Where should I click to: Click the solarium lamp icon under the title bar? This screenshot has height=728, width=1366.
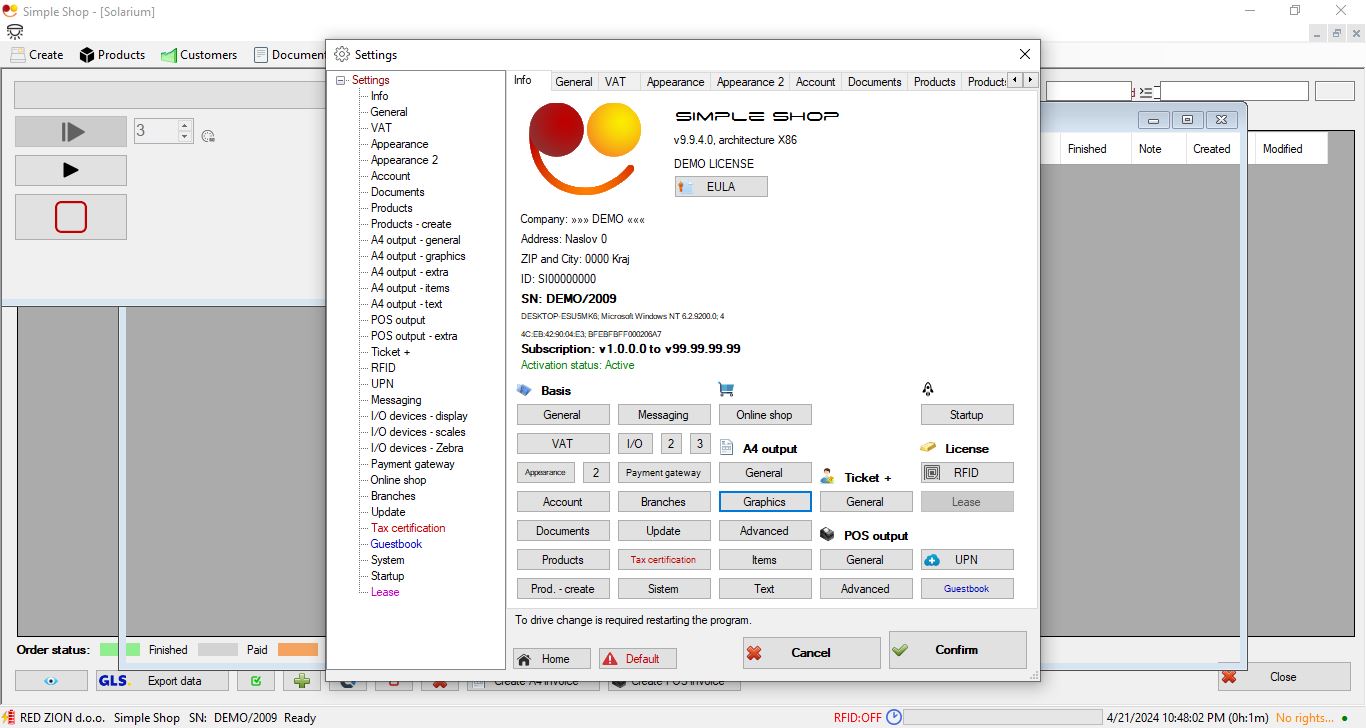pos(14,31)
